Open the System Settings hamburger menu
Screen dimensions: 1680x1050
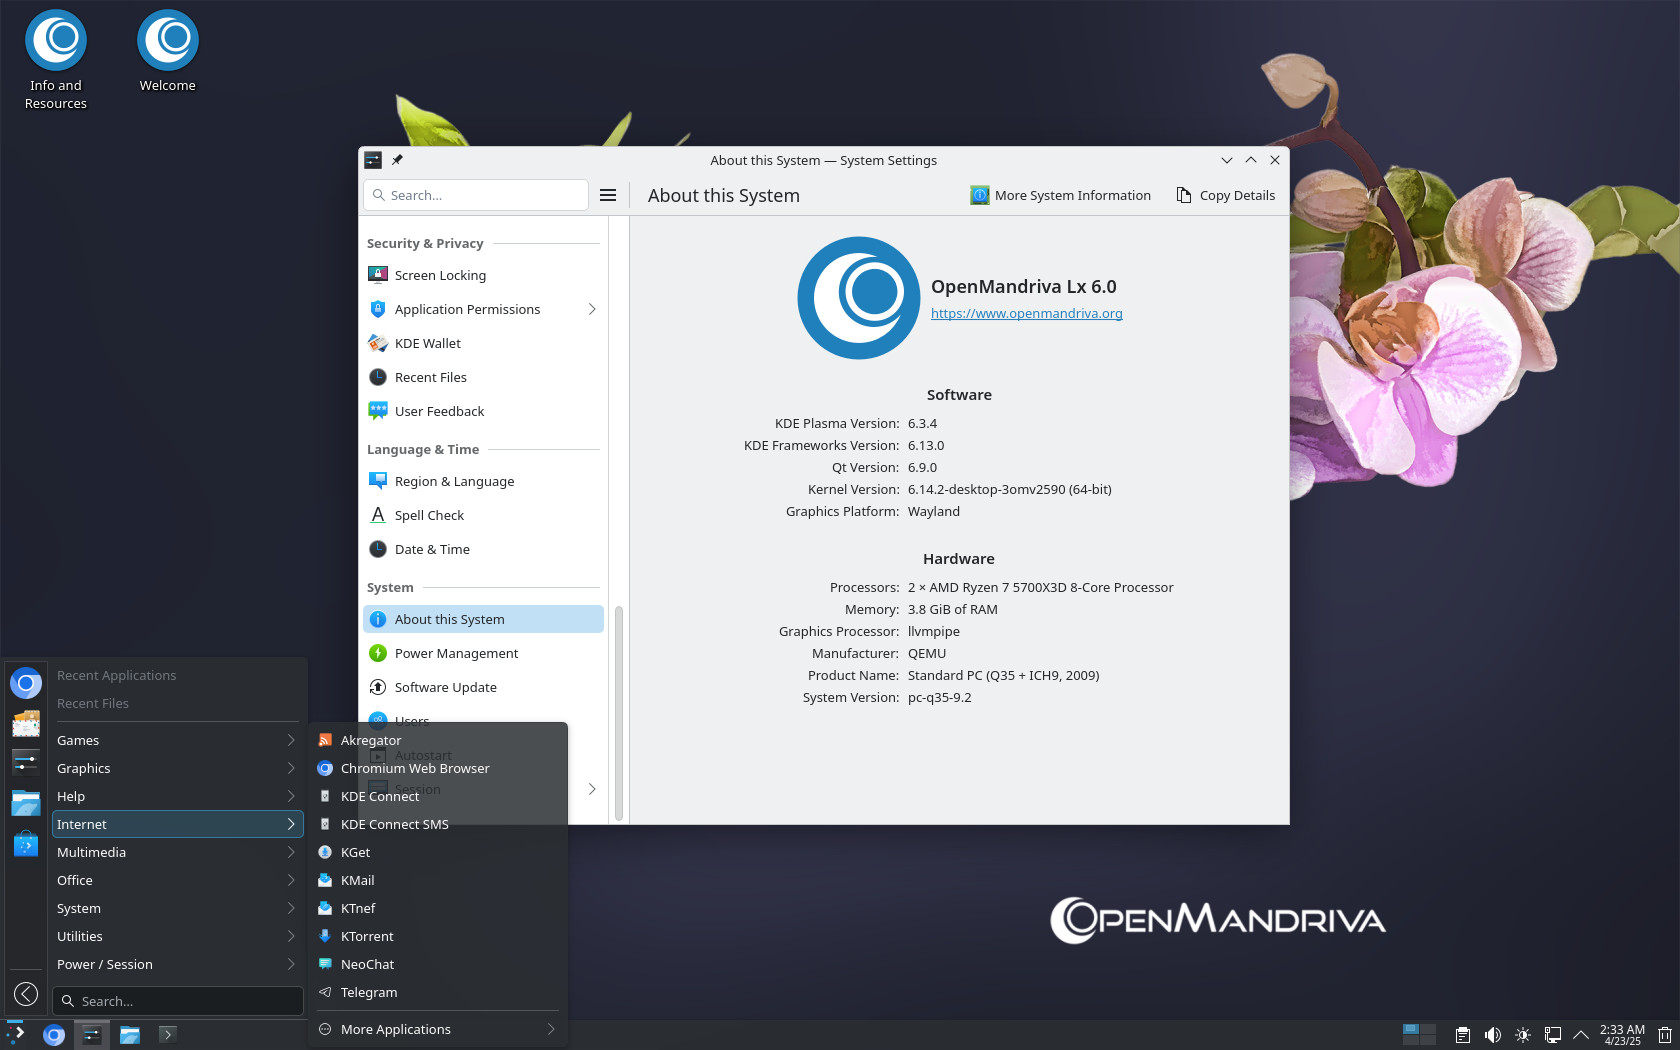[x=608, y=195]
